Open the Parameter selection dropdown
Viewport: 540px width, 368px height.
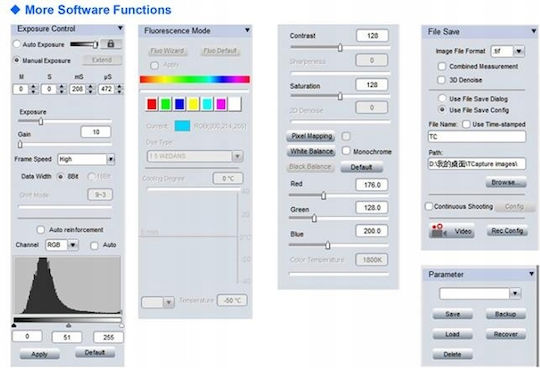pos(515,294)
